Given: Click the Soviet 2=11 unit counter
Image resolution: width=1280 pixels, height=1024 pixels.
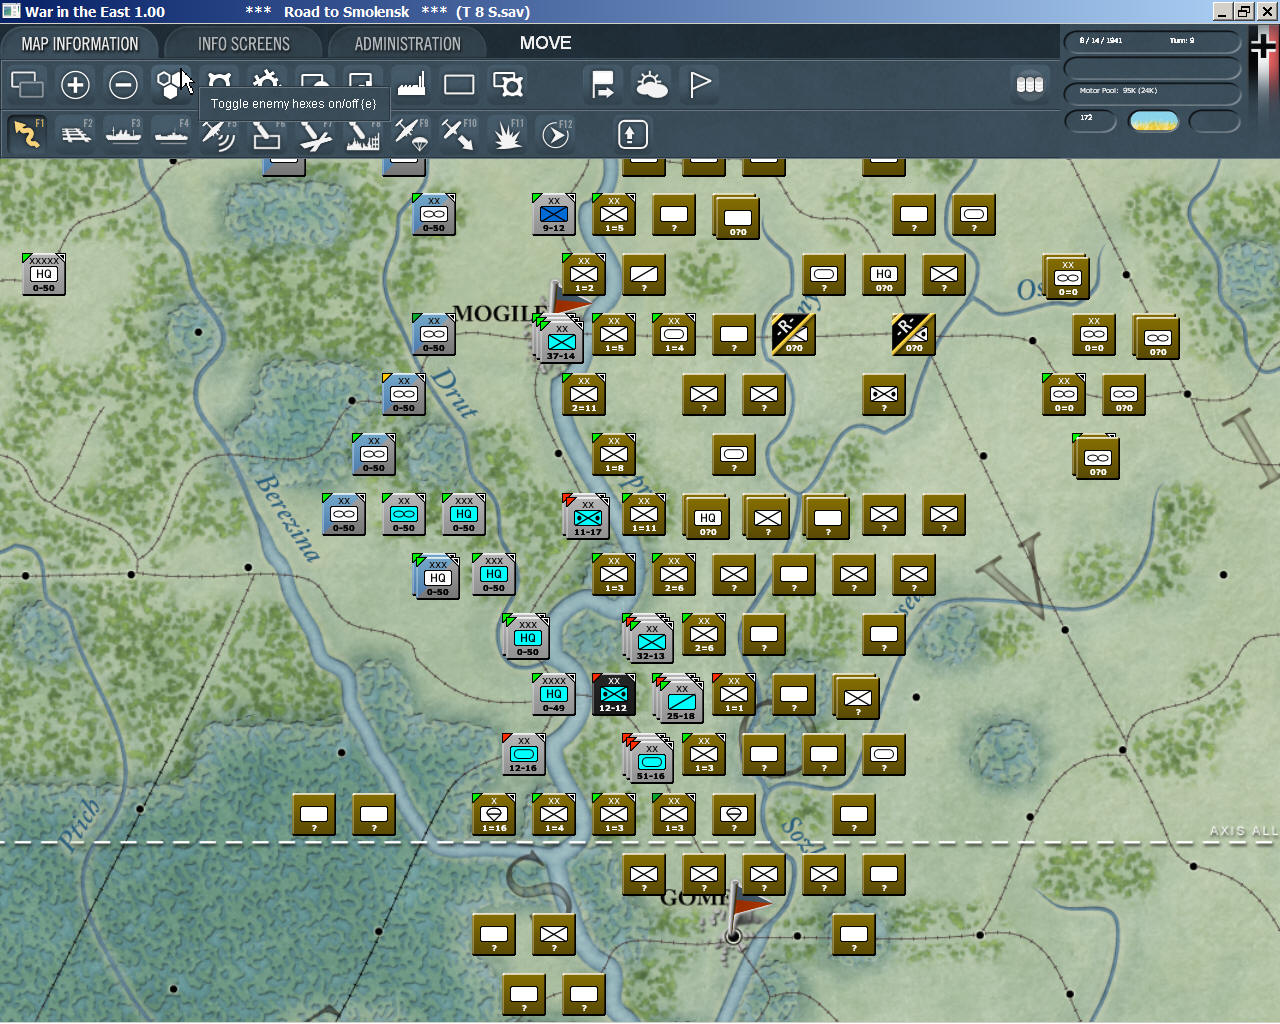Looking at the screenshot, I should tap(584, 394).
